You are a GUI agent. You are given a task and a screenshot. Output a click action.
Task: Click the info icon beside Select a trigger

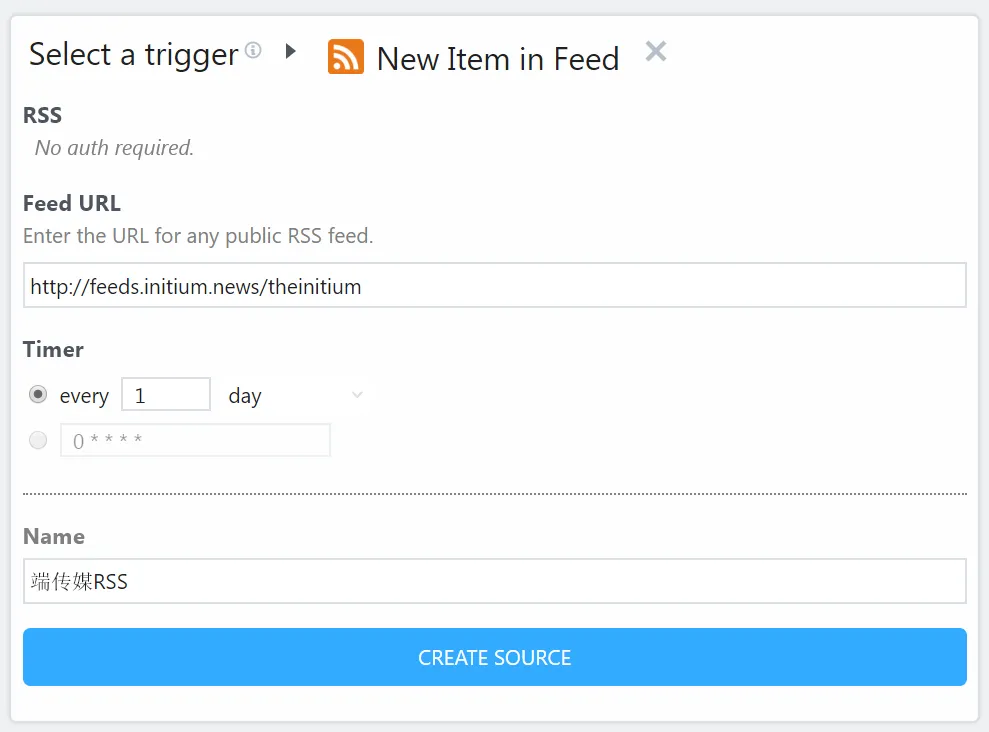(x=253, y=49)
